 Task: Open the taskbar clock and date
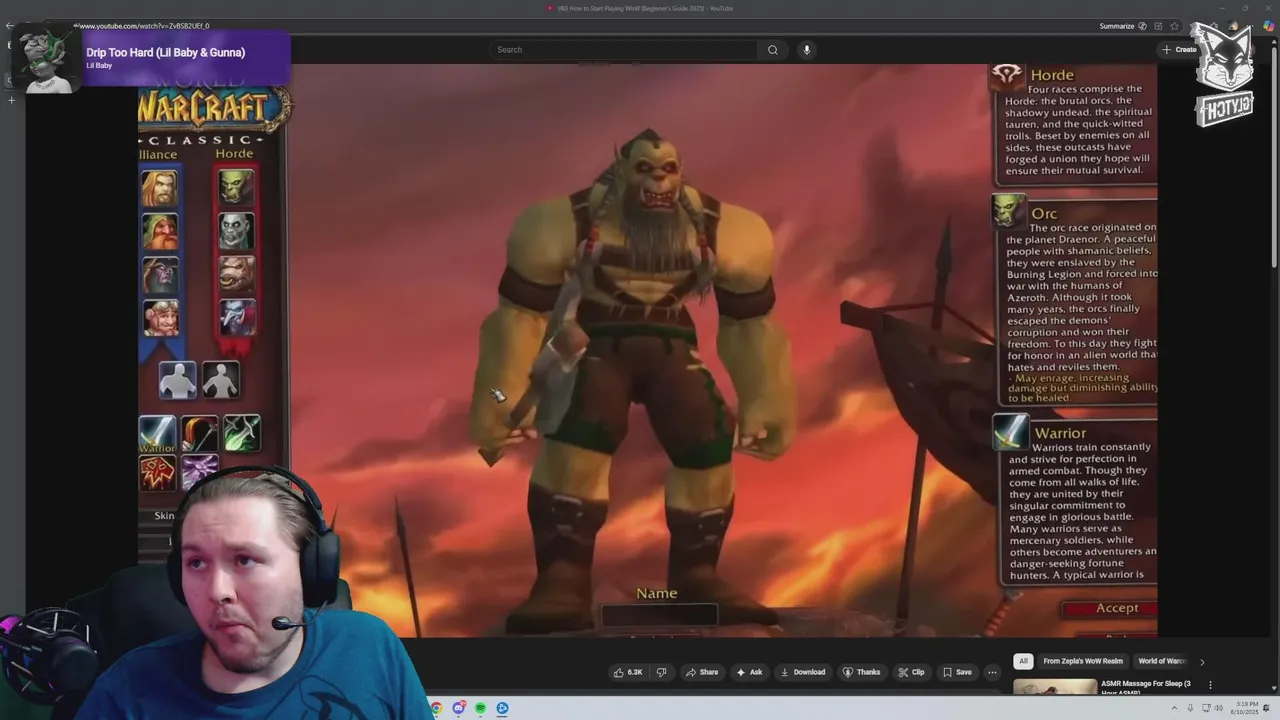tap(1246, 708)
